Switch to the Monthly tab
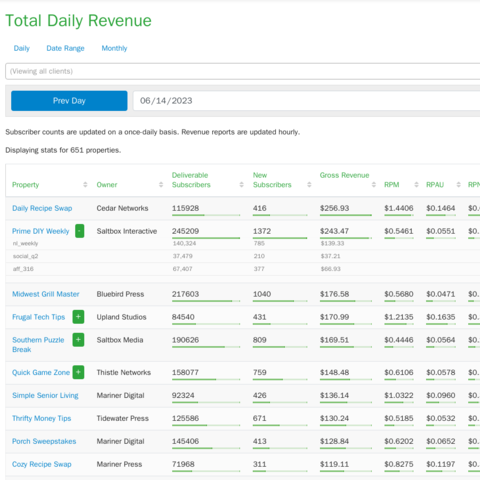480x480 pixels. tap(114, 48)
